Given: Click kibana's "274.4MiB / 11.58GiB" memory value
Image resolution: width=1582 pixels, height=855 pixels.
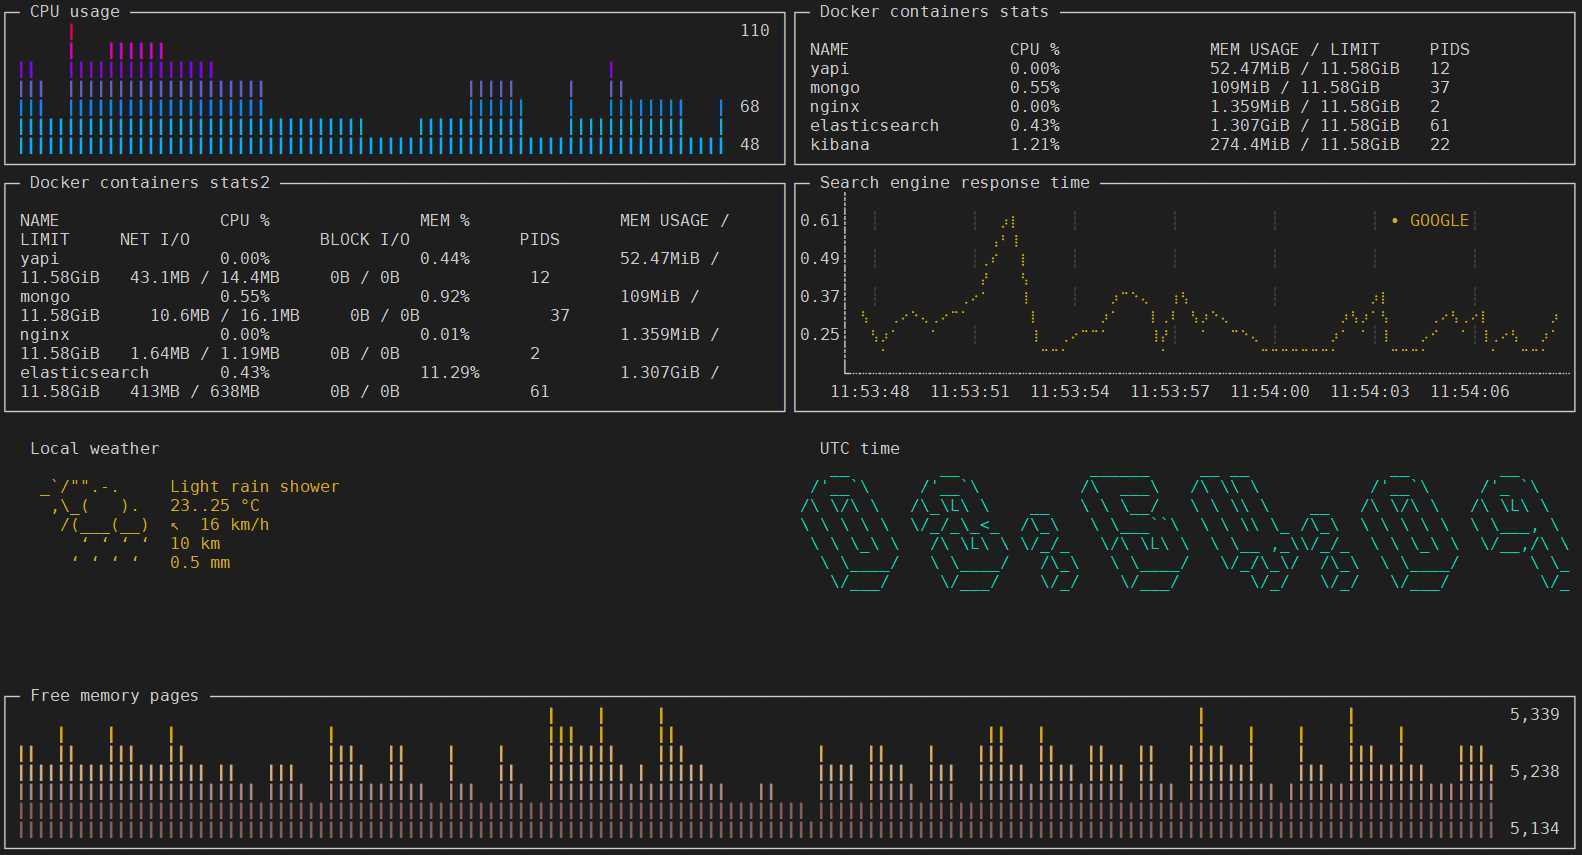Looking at the screenshot, I should point(1305,144).
